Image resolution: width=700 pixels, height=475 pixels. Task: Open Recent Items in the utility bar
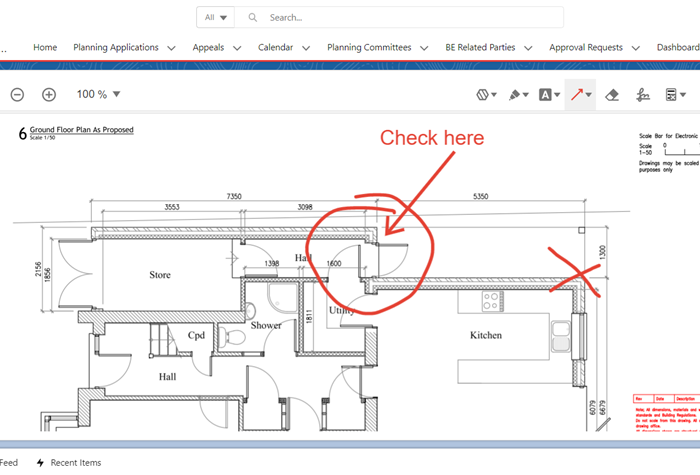click(x=75, y=463)
